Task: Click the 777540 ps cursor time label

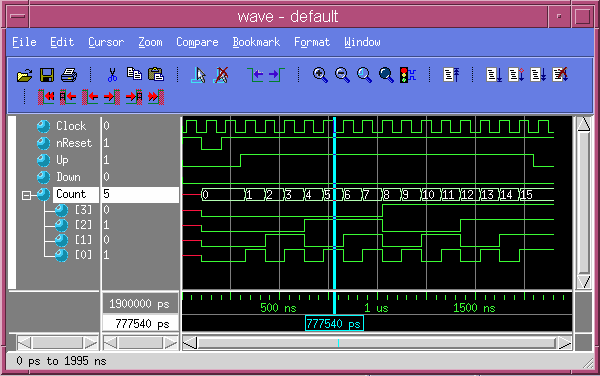Action: click(334, 324)
